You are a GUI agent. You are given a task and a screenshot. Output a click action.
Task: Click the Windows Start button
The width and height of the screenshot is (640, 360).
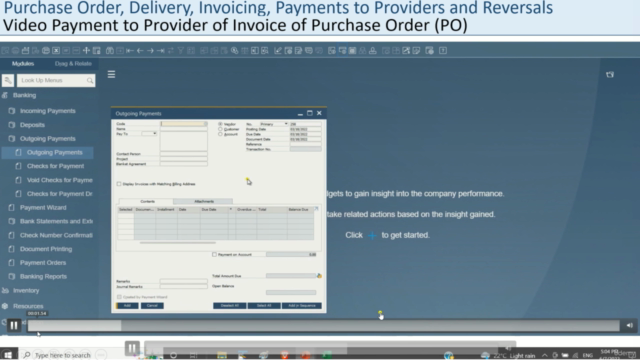point(8,355)
